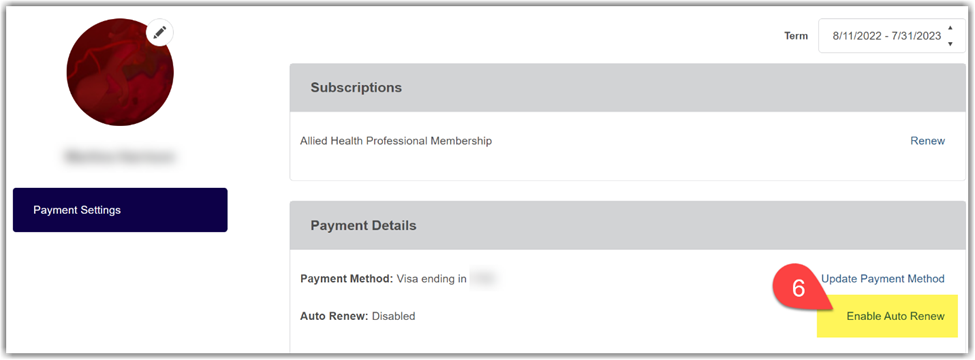Click the Payment Method label

[346, 279]
